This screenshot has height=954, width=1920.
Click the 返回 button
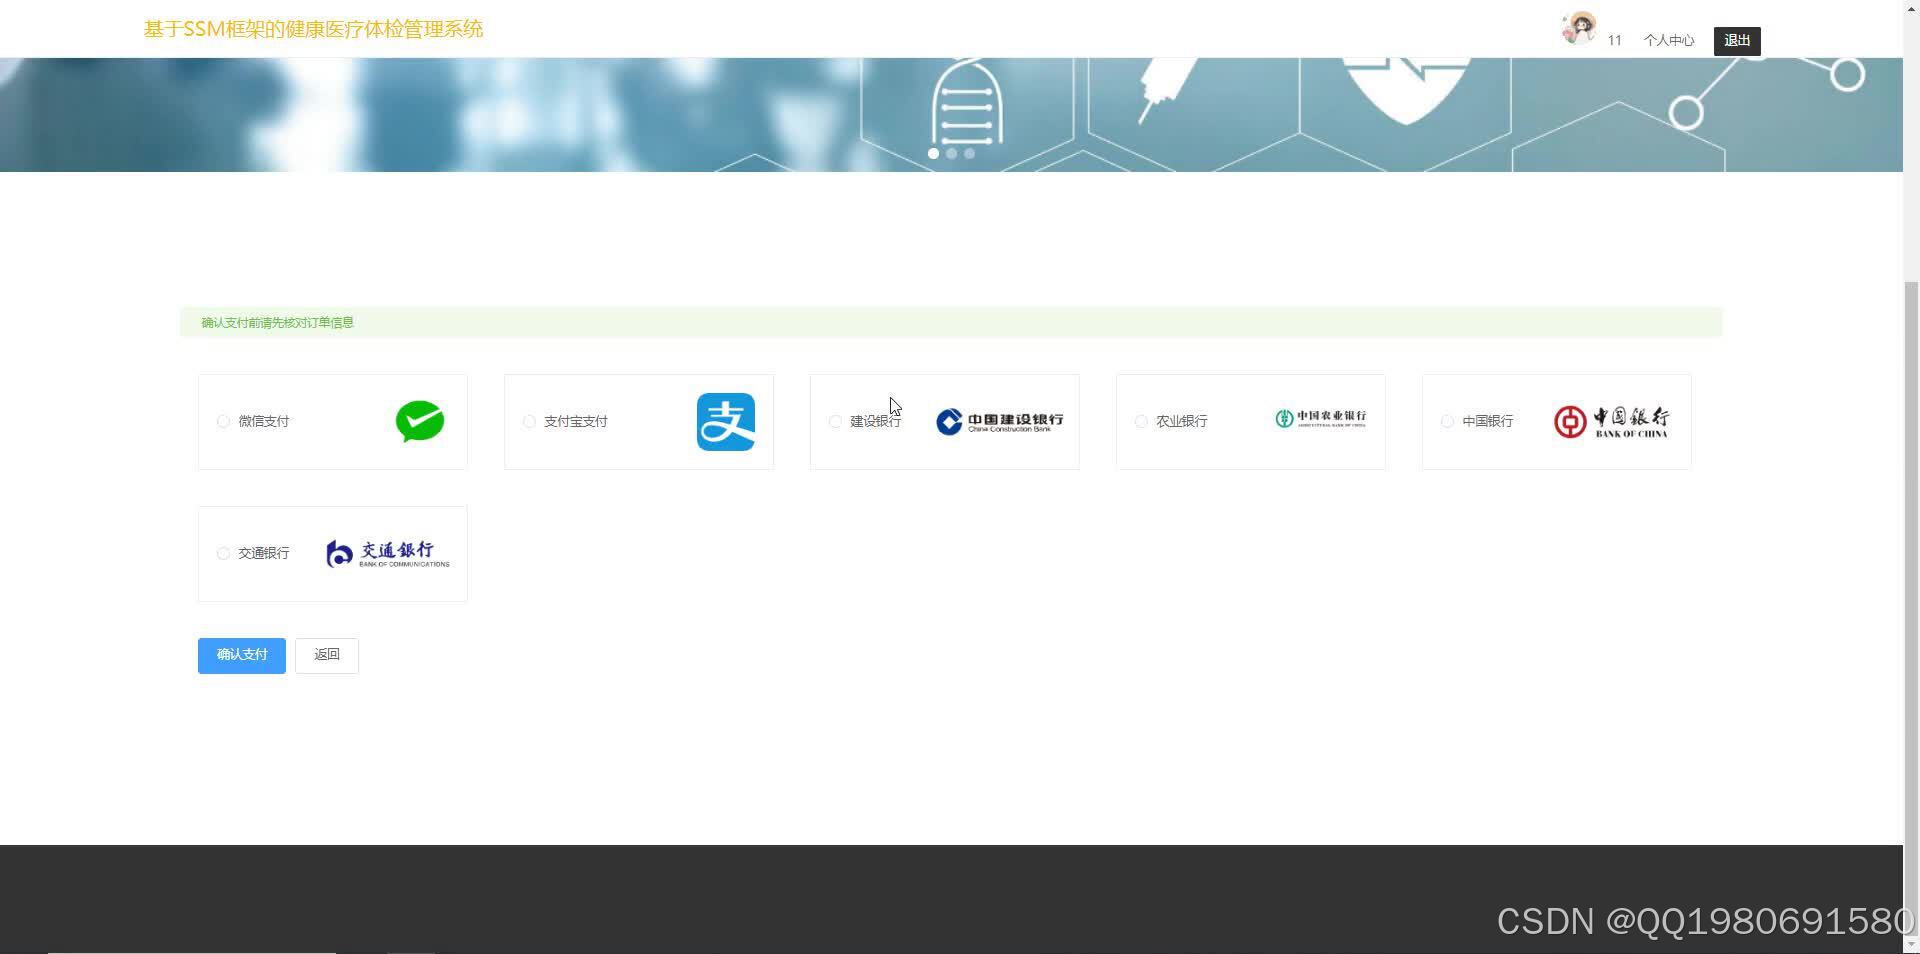click(x=327, y=655)
